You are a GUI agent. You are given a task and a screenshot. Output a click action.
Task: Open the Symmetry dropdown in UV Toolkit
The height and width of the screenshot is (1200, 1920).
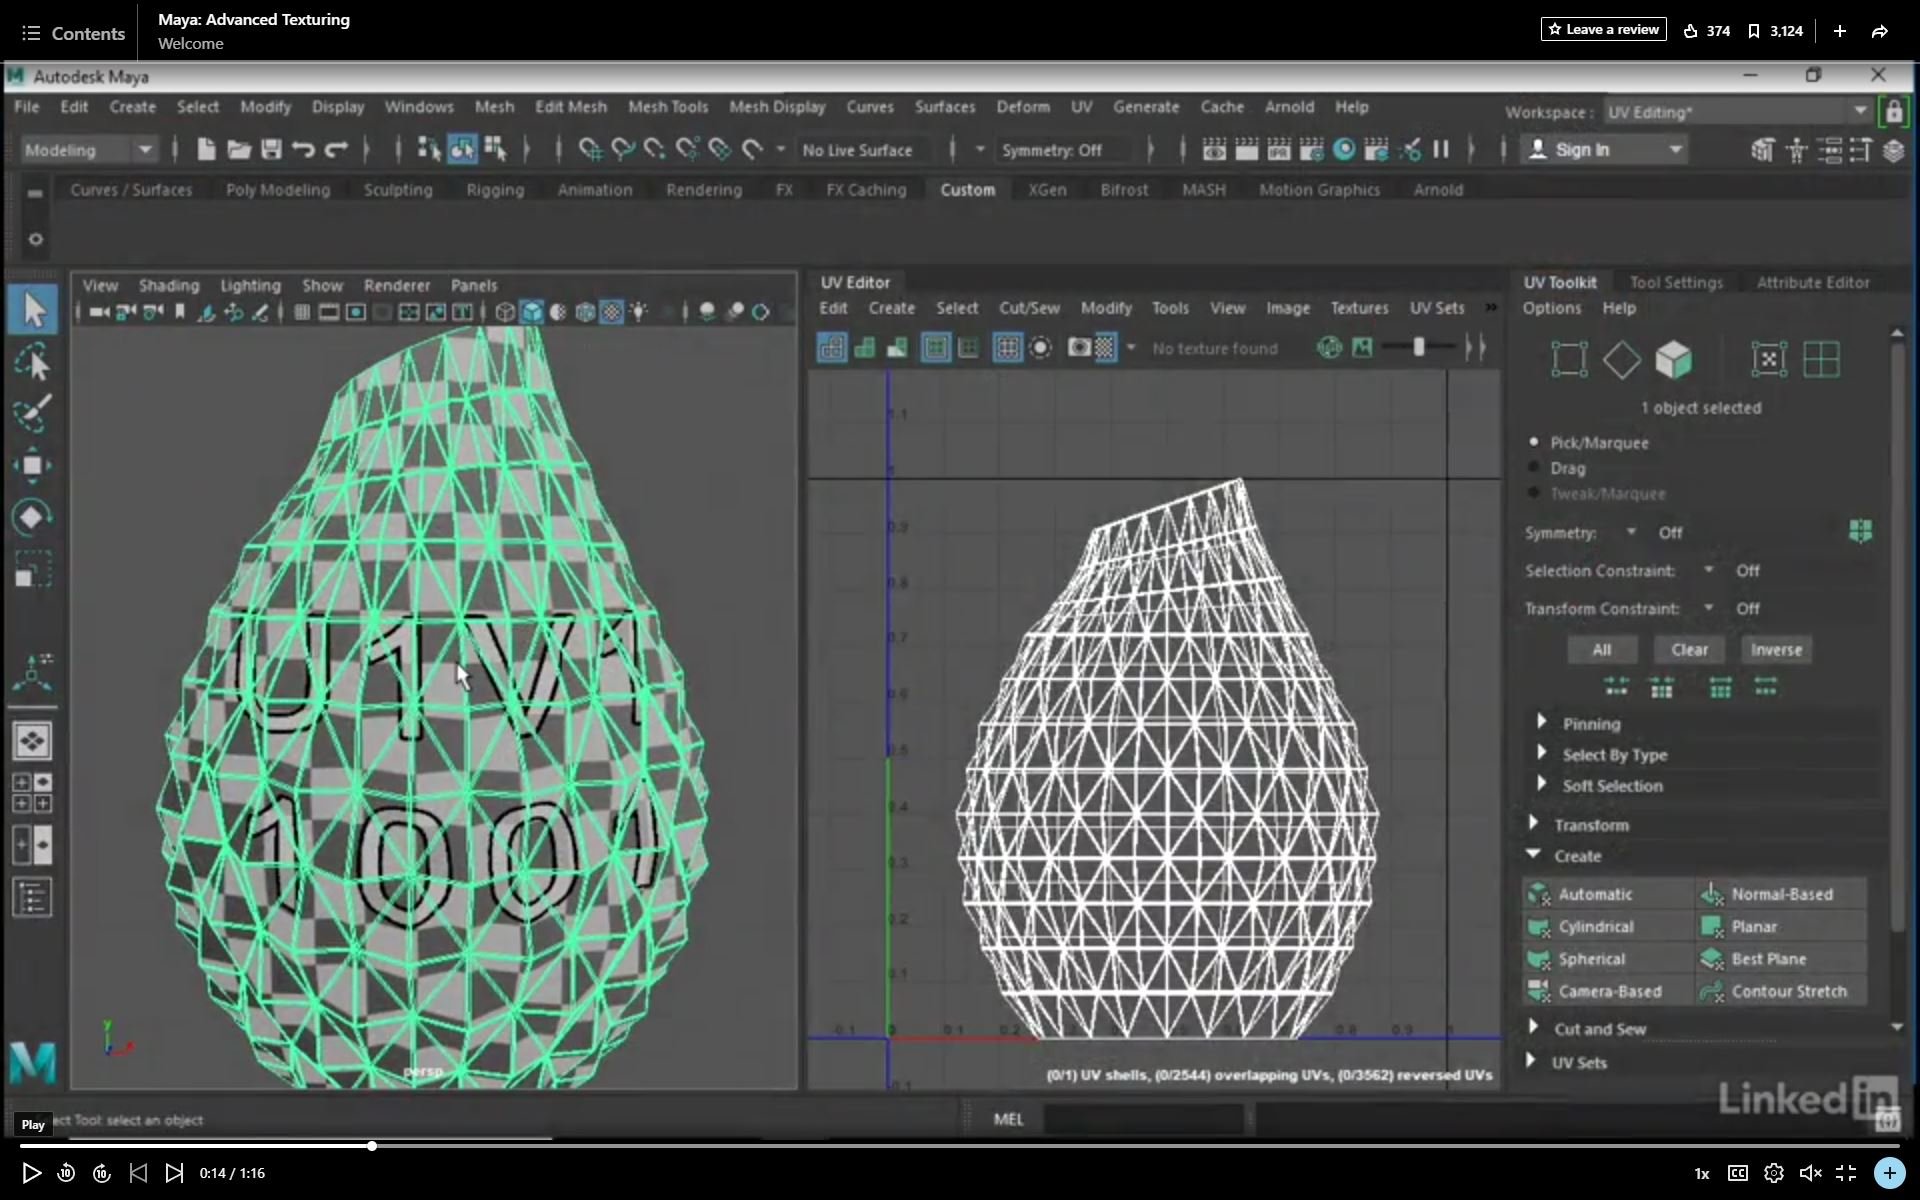click(x=1631, y=532)
